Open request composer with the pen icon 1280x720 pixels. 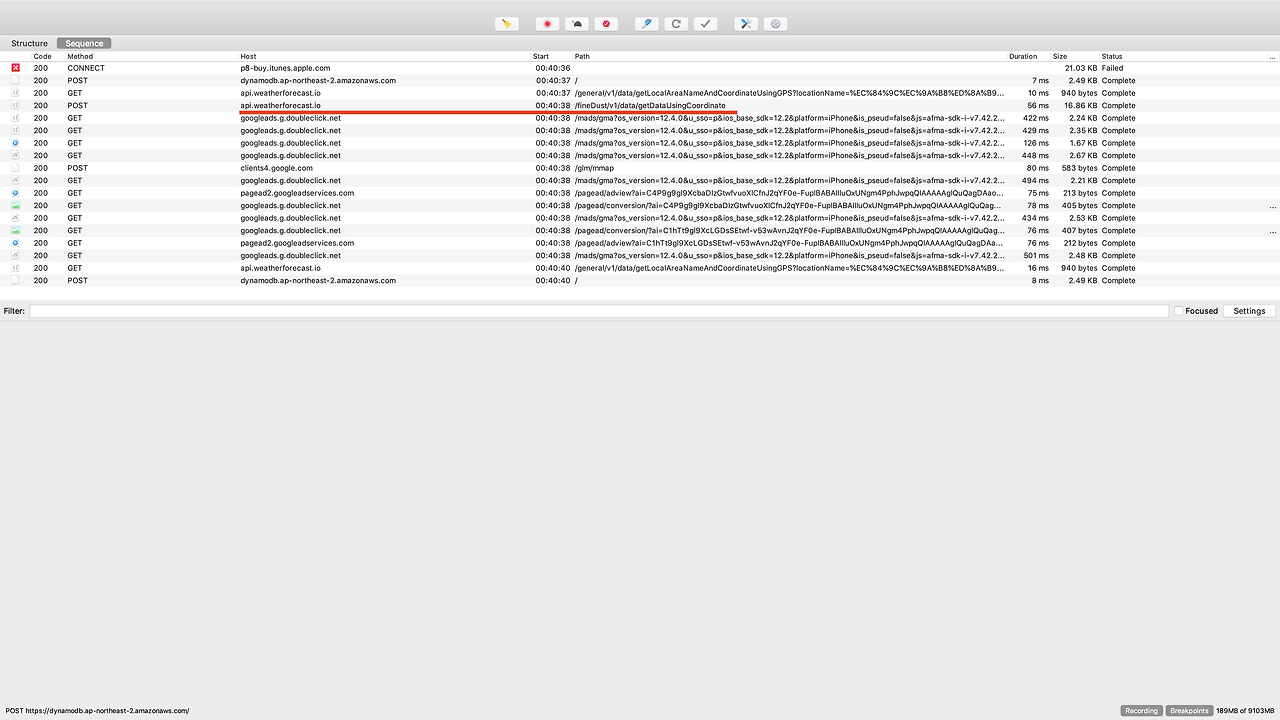click(x=645, y=23)
